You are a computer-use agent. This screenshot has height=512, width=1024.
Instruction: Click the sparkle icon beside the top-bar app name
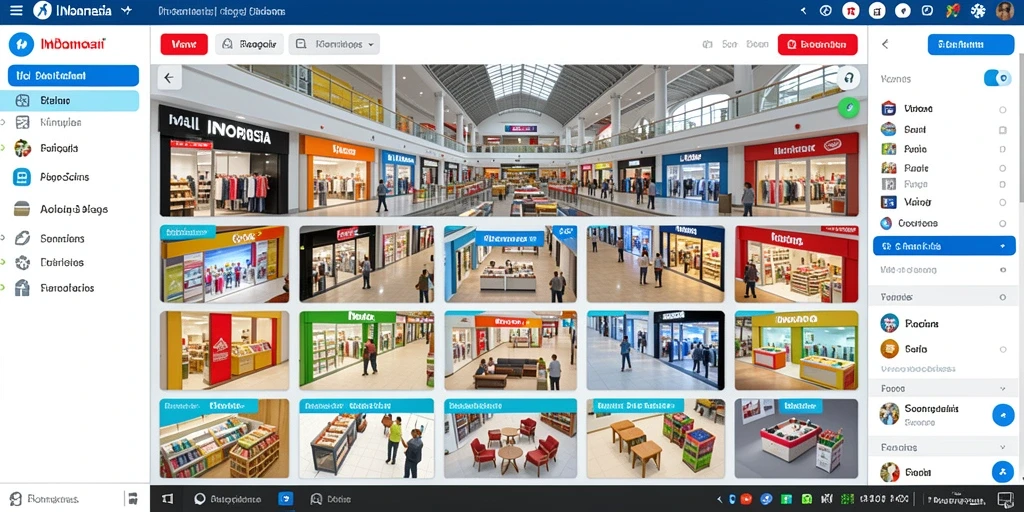tap(127, 10)
